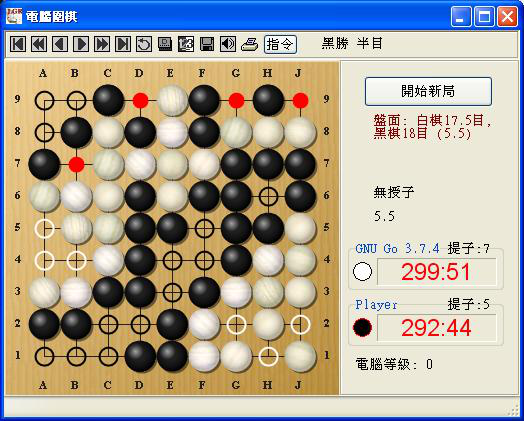Step back one move

(60, 44)
